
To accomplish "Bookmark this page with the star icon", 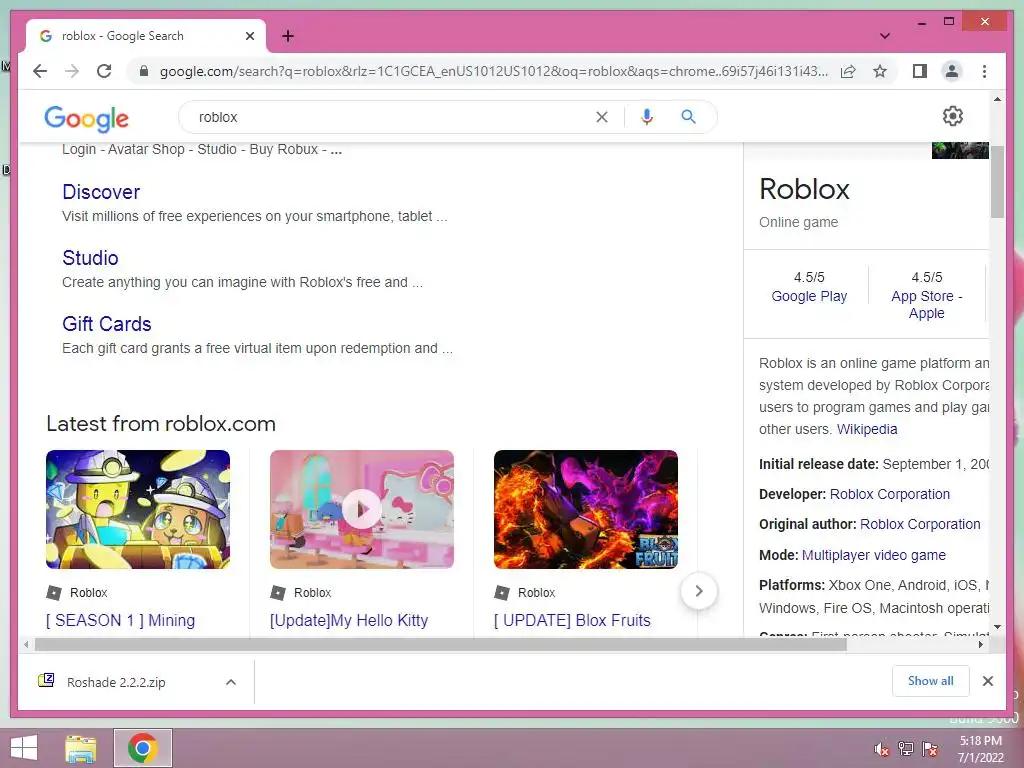I will (880, 71).
